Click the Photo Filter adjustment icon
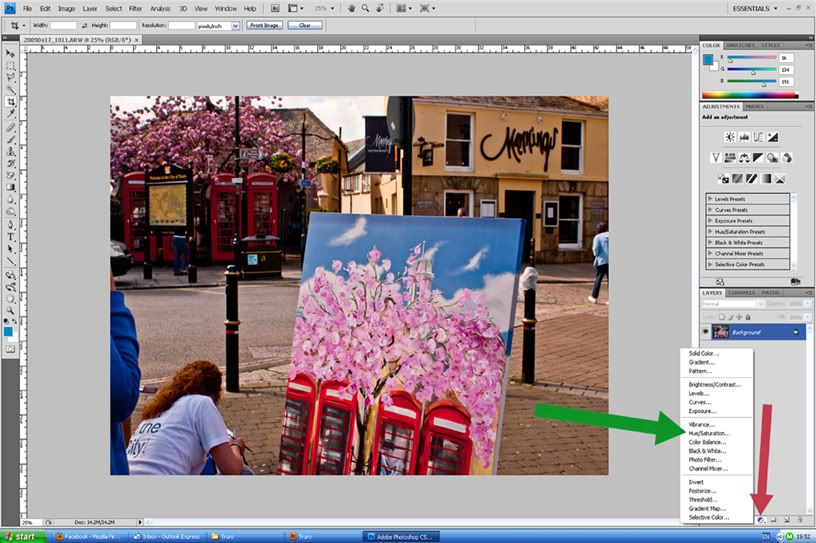The height and width of the screenshot is (543, 816). 772,158
